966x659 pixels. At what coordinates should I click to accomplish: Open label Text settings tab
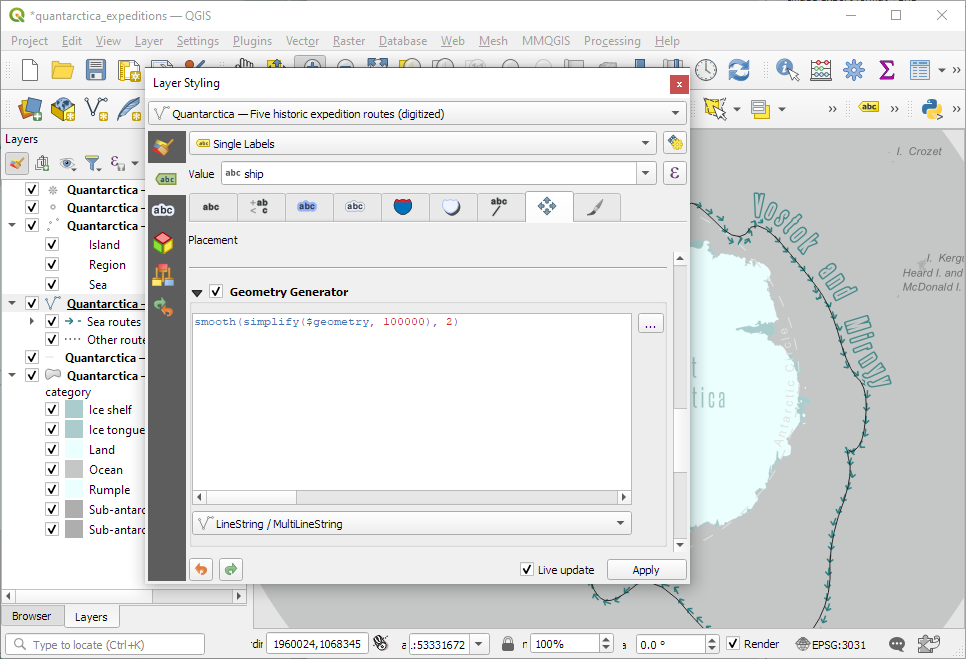coord(211,207)
